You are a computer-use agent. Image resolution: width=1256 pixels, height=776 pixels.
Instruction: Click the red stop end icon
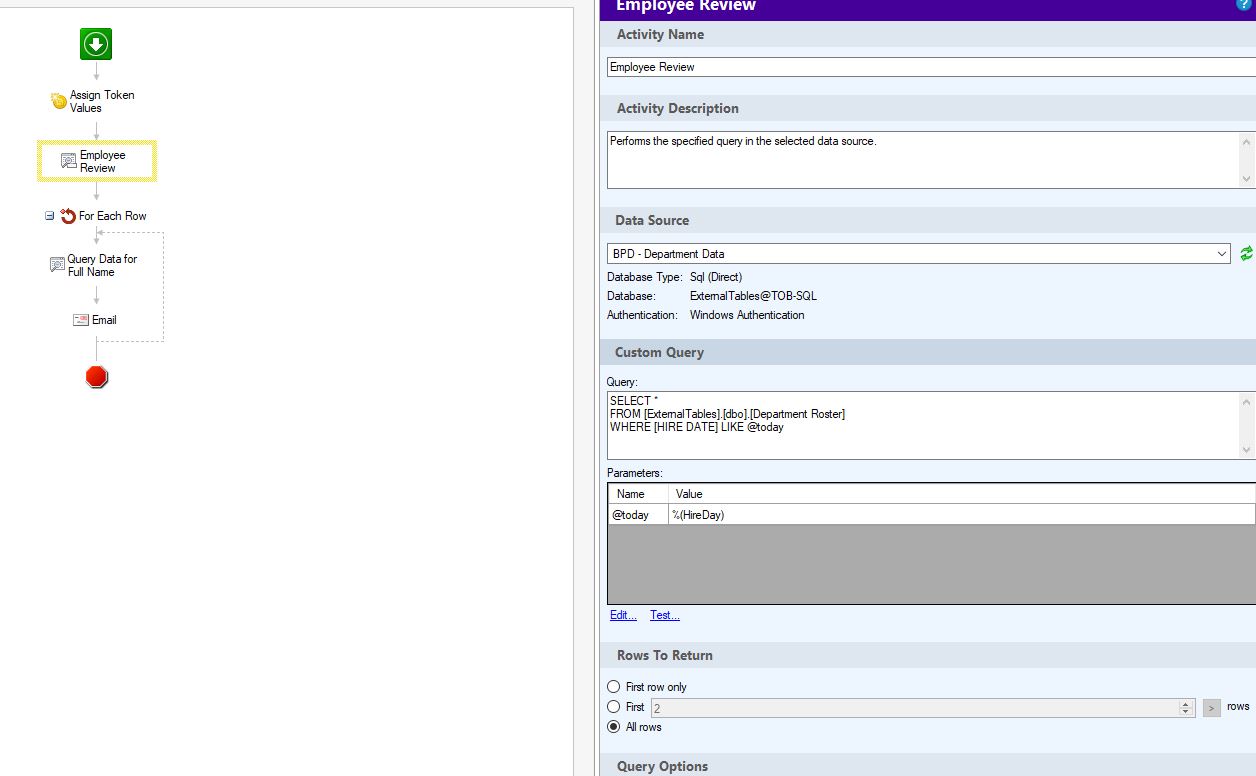point(96,377)
